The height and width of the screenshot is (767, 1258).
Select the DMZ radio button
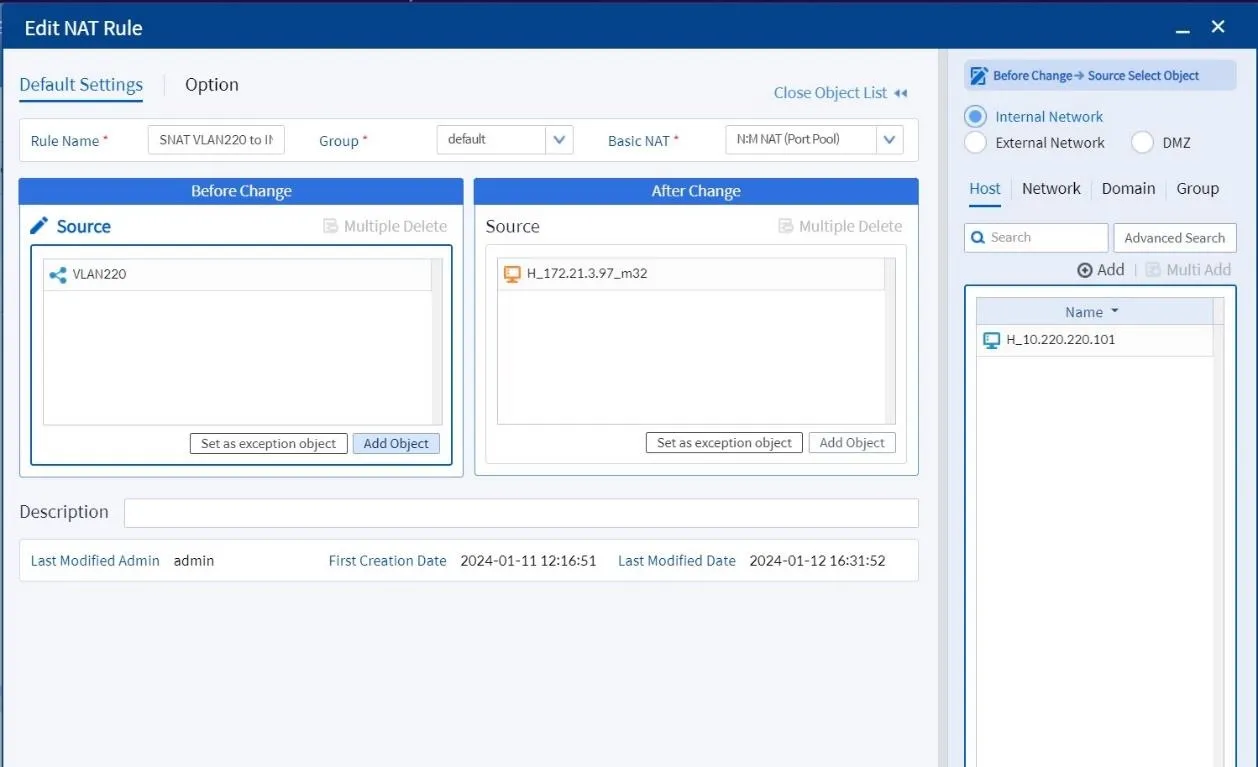(x=1142, y=143)
